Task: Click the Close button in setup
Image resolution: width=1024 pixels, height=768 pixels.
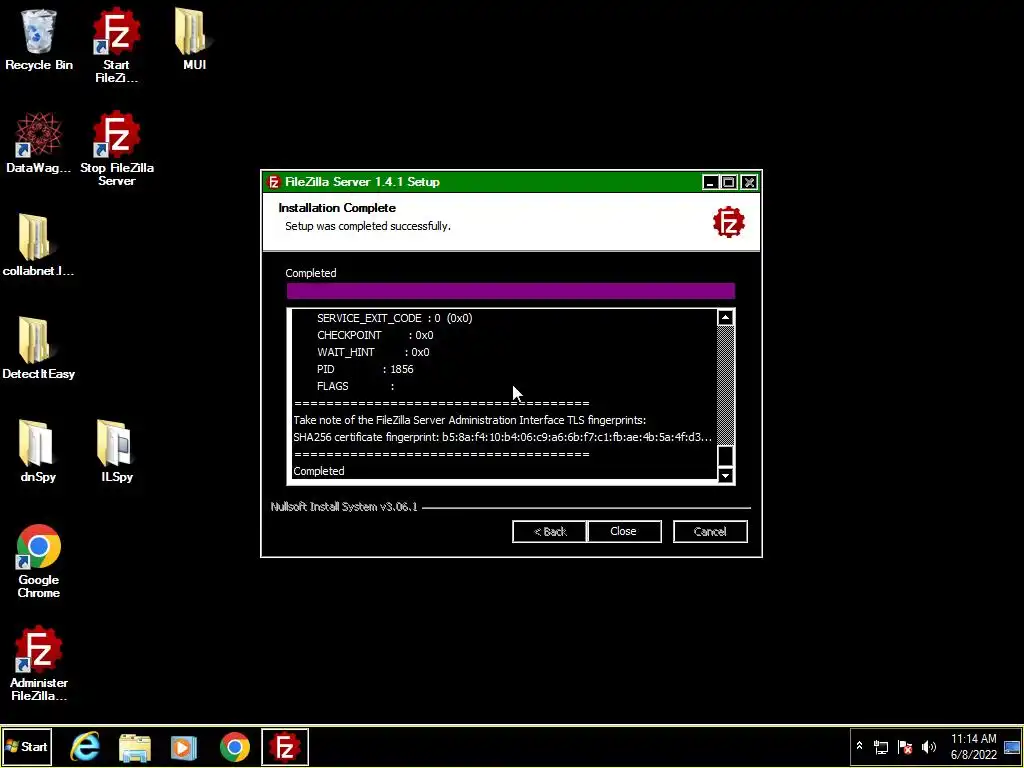Action: [624, 532]
